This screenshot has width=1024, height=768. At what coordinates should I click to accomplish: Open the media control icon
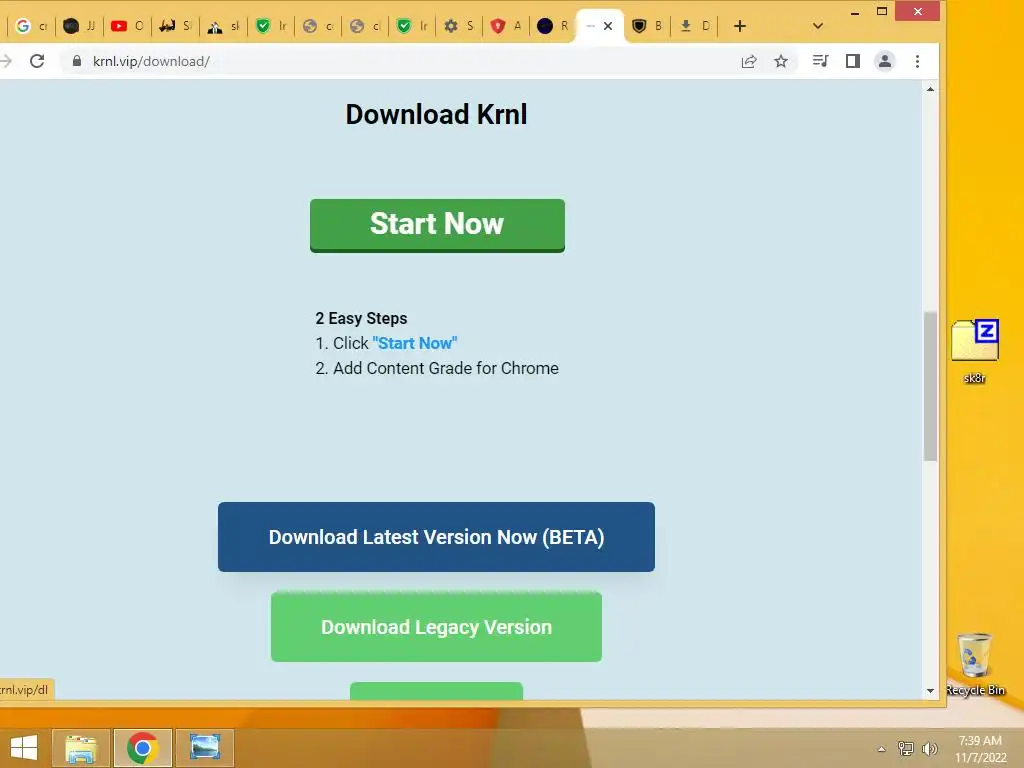(820, 61)
